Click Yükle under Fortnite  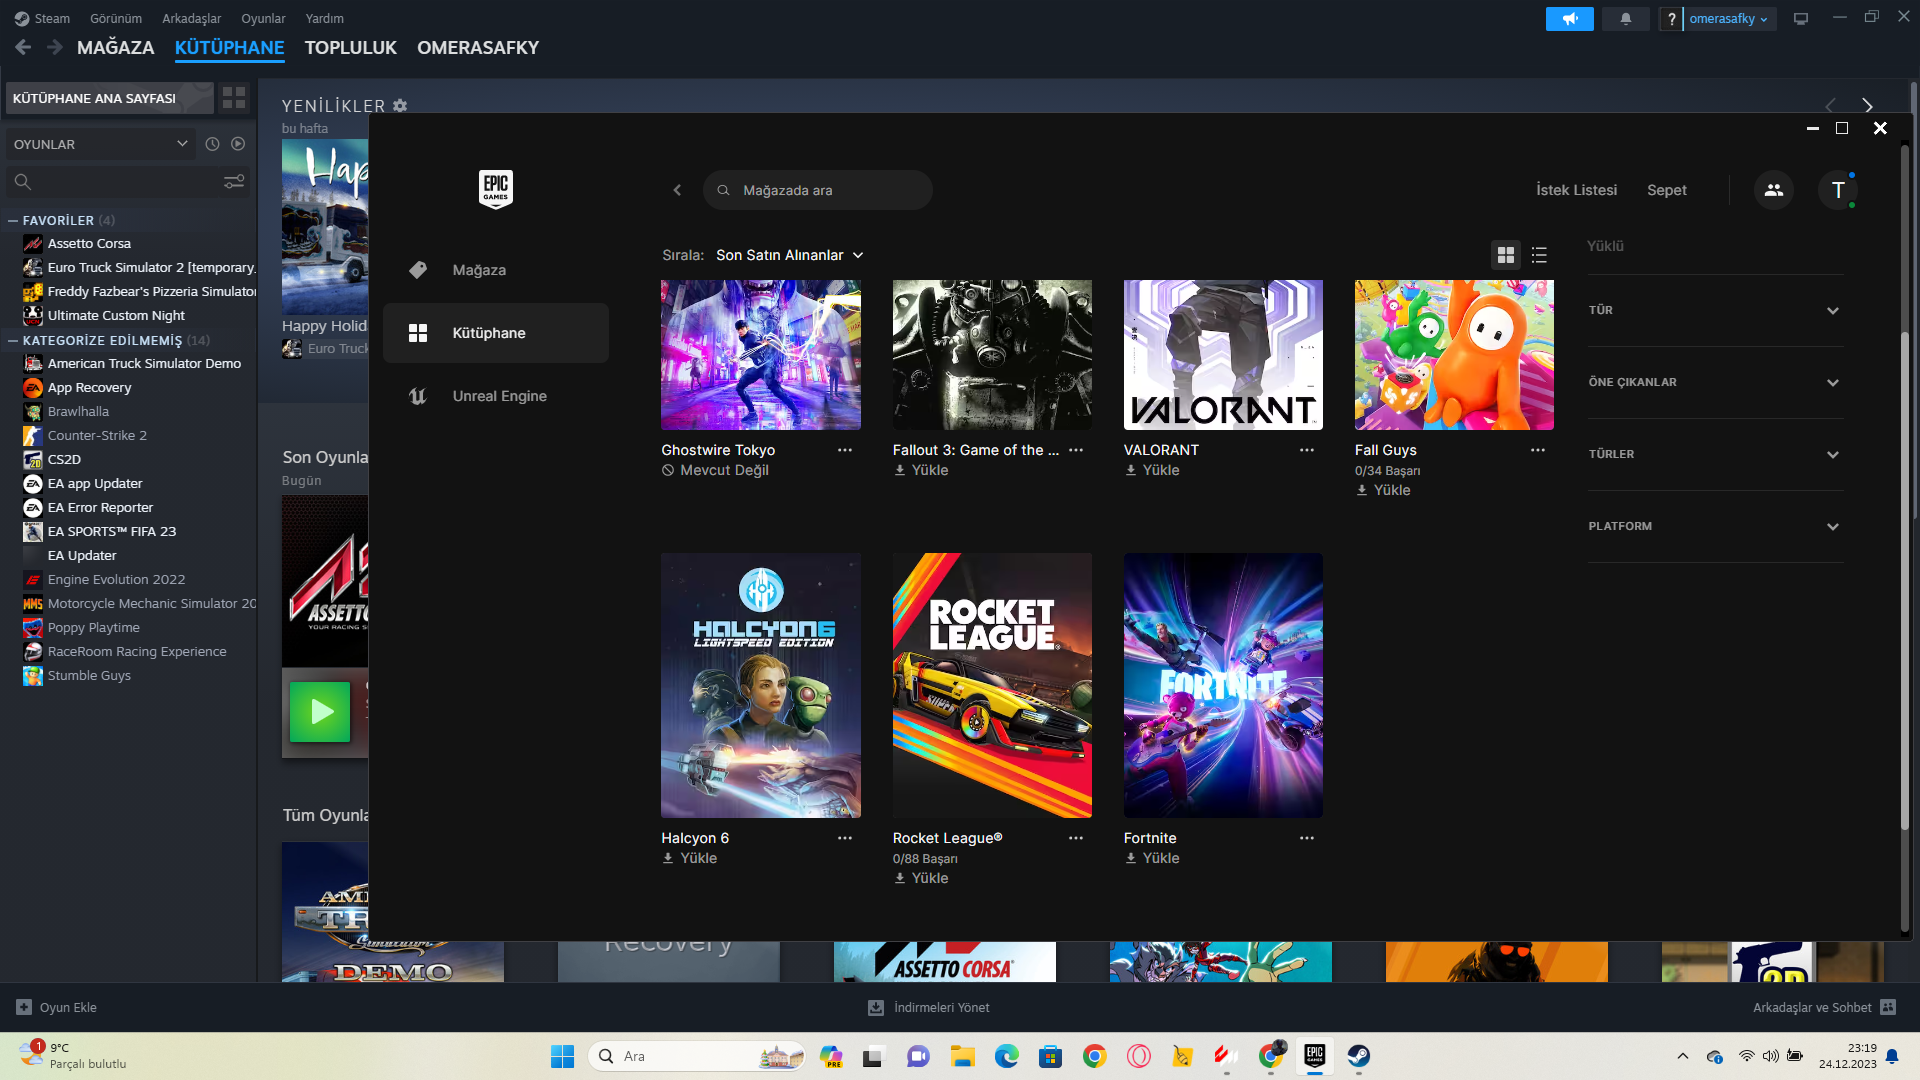[1152, 858]
